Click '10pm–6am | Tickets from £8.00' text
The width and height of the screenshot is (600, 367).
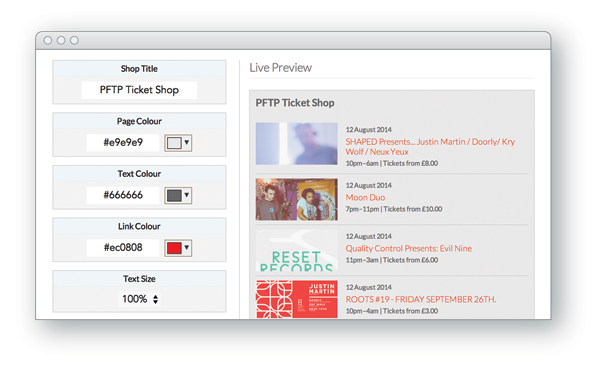(x=392, y=163)
